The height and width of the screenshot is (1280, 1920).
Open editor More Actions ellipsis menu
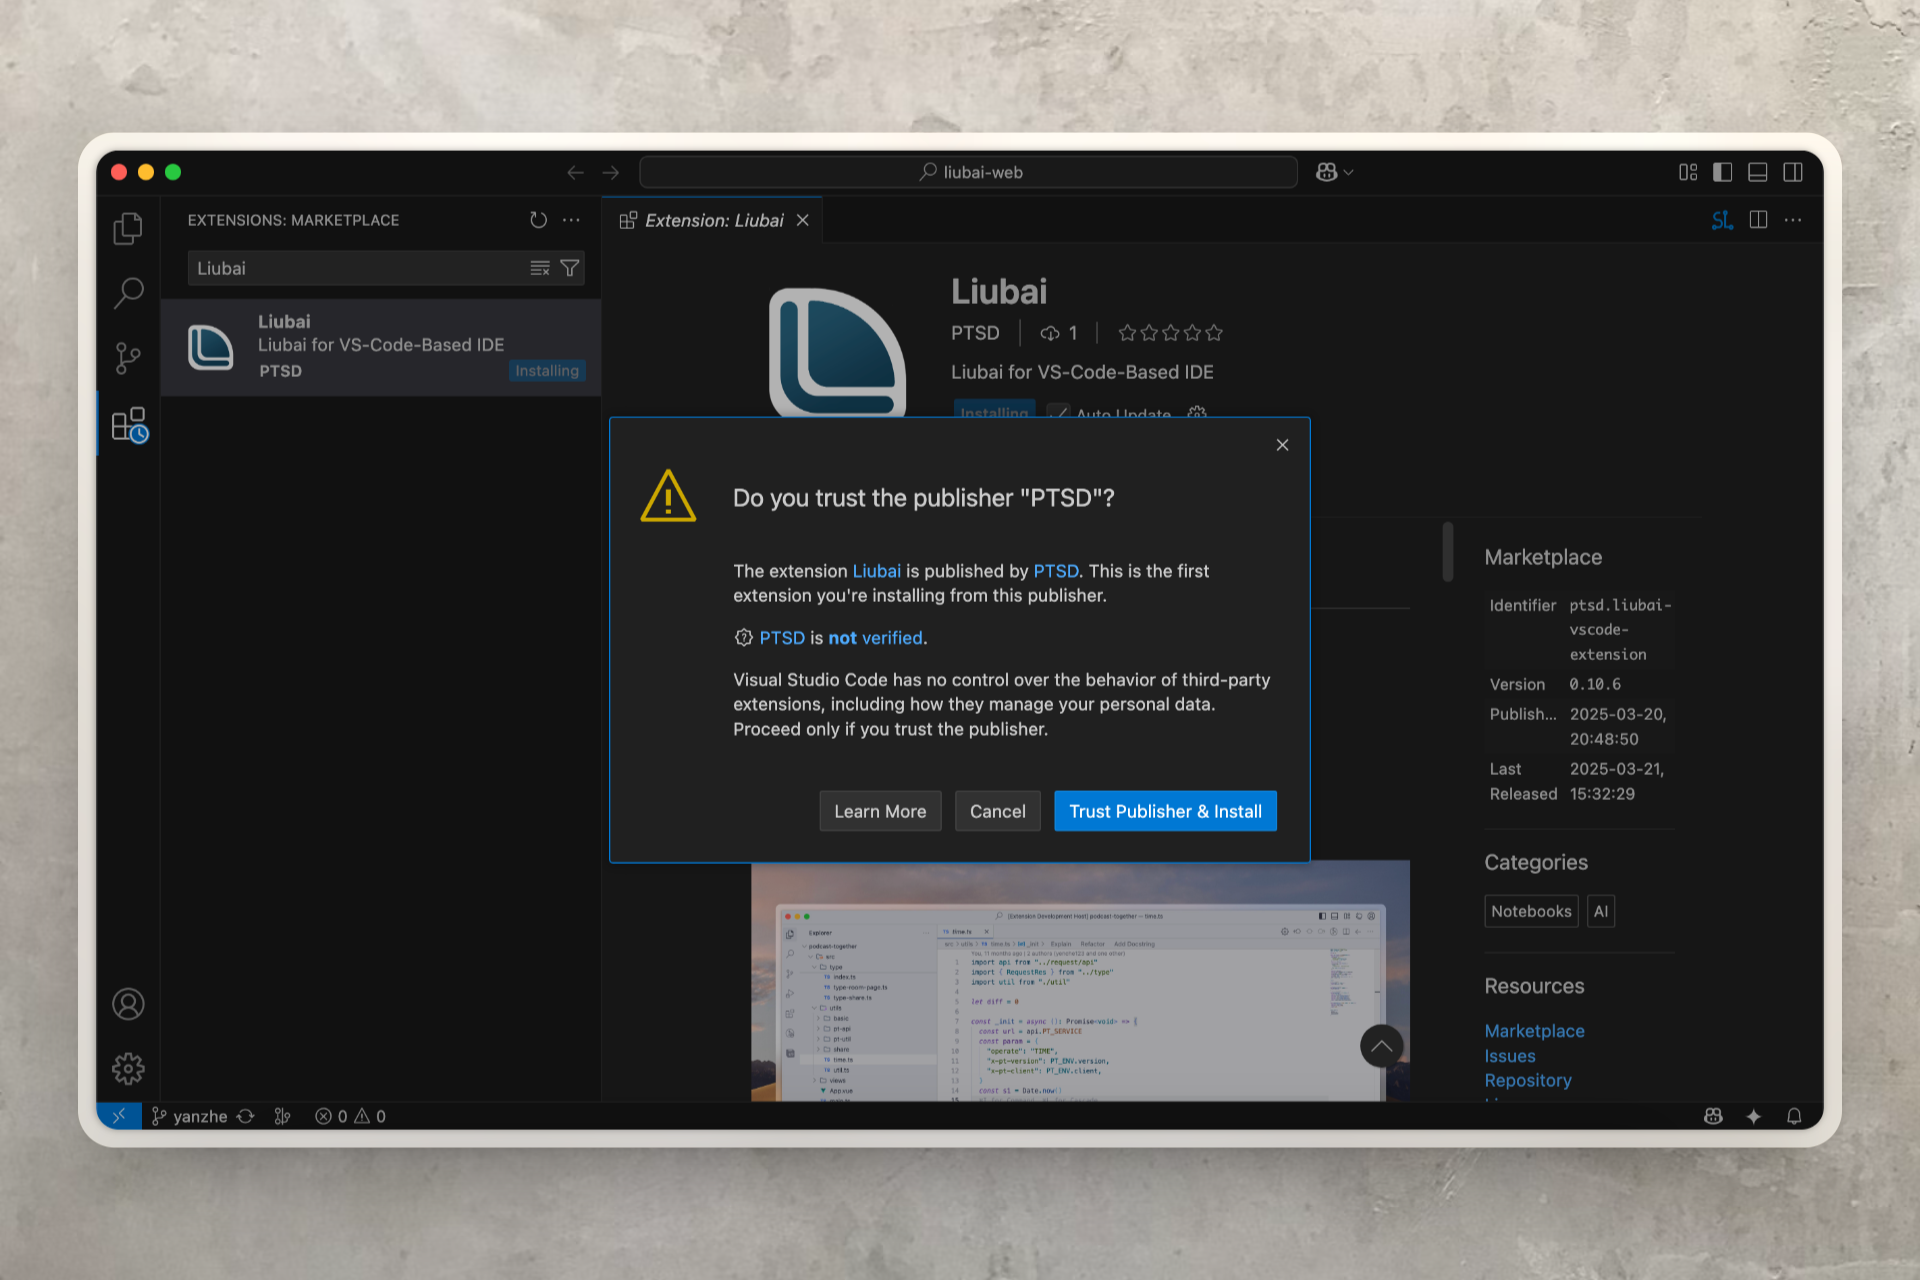1793,220
